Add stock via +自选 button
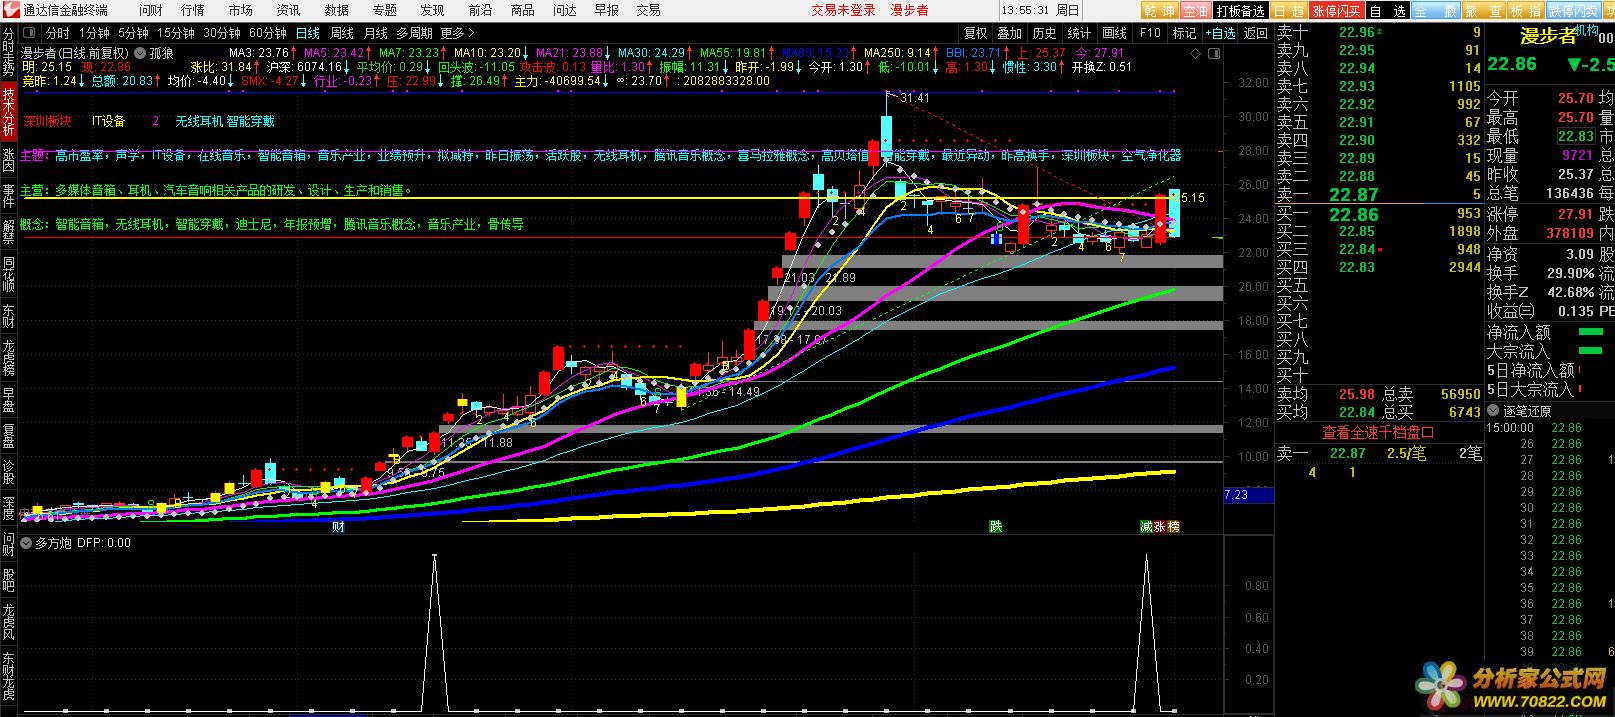Viewport: 1615px width, 717px height. [x=1220, y=33]
